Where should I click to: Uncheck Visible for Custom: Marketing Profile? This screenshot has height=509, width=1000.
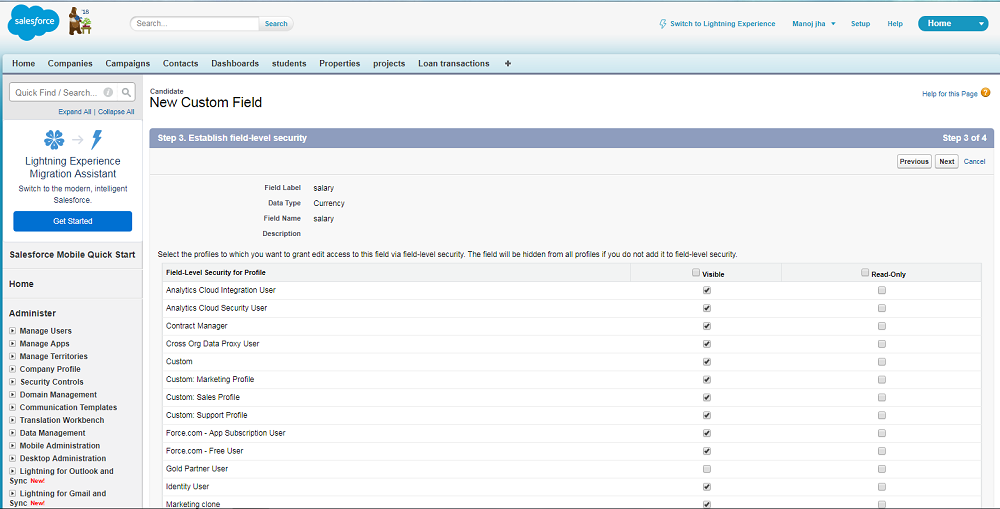(707, 380)
